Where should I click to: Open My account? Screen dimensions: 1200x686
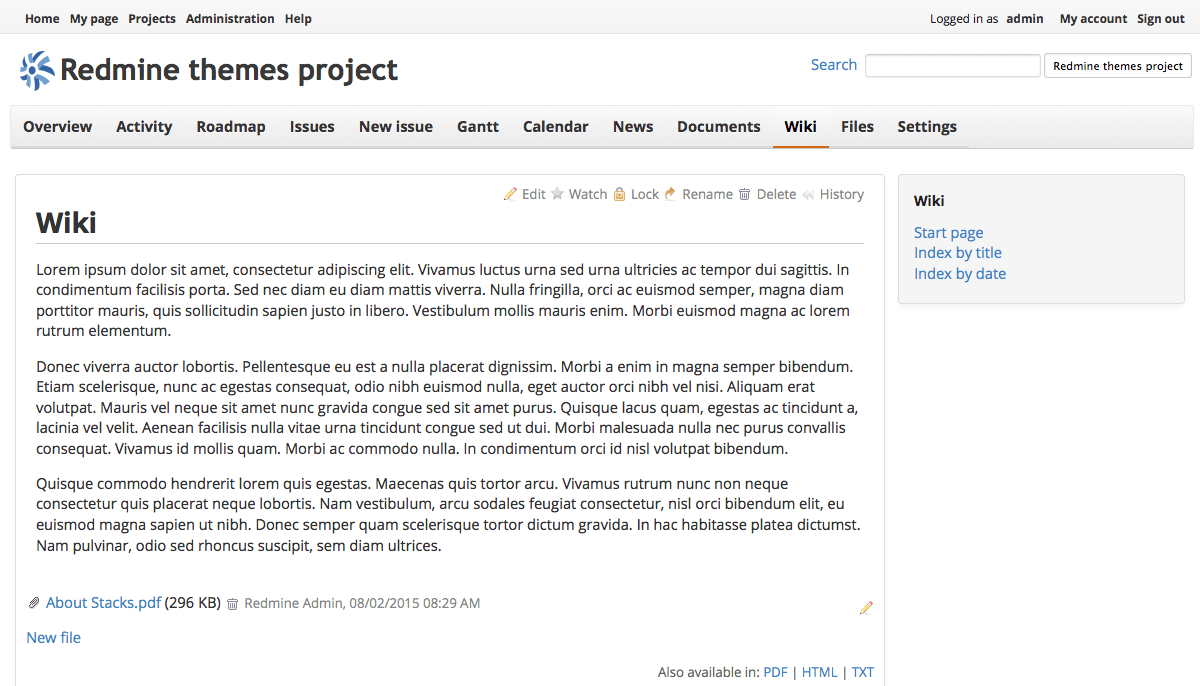pyautogui.click(x=1093, y=19)
